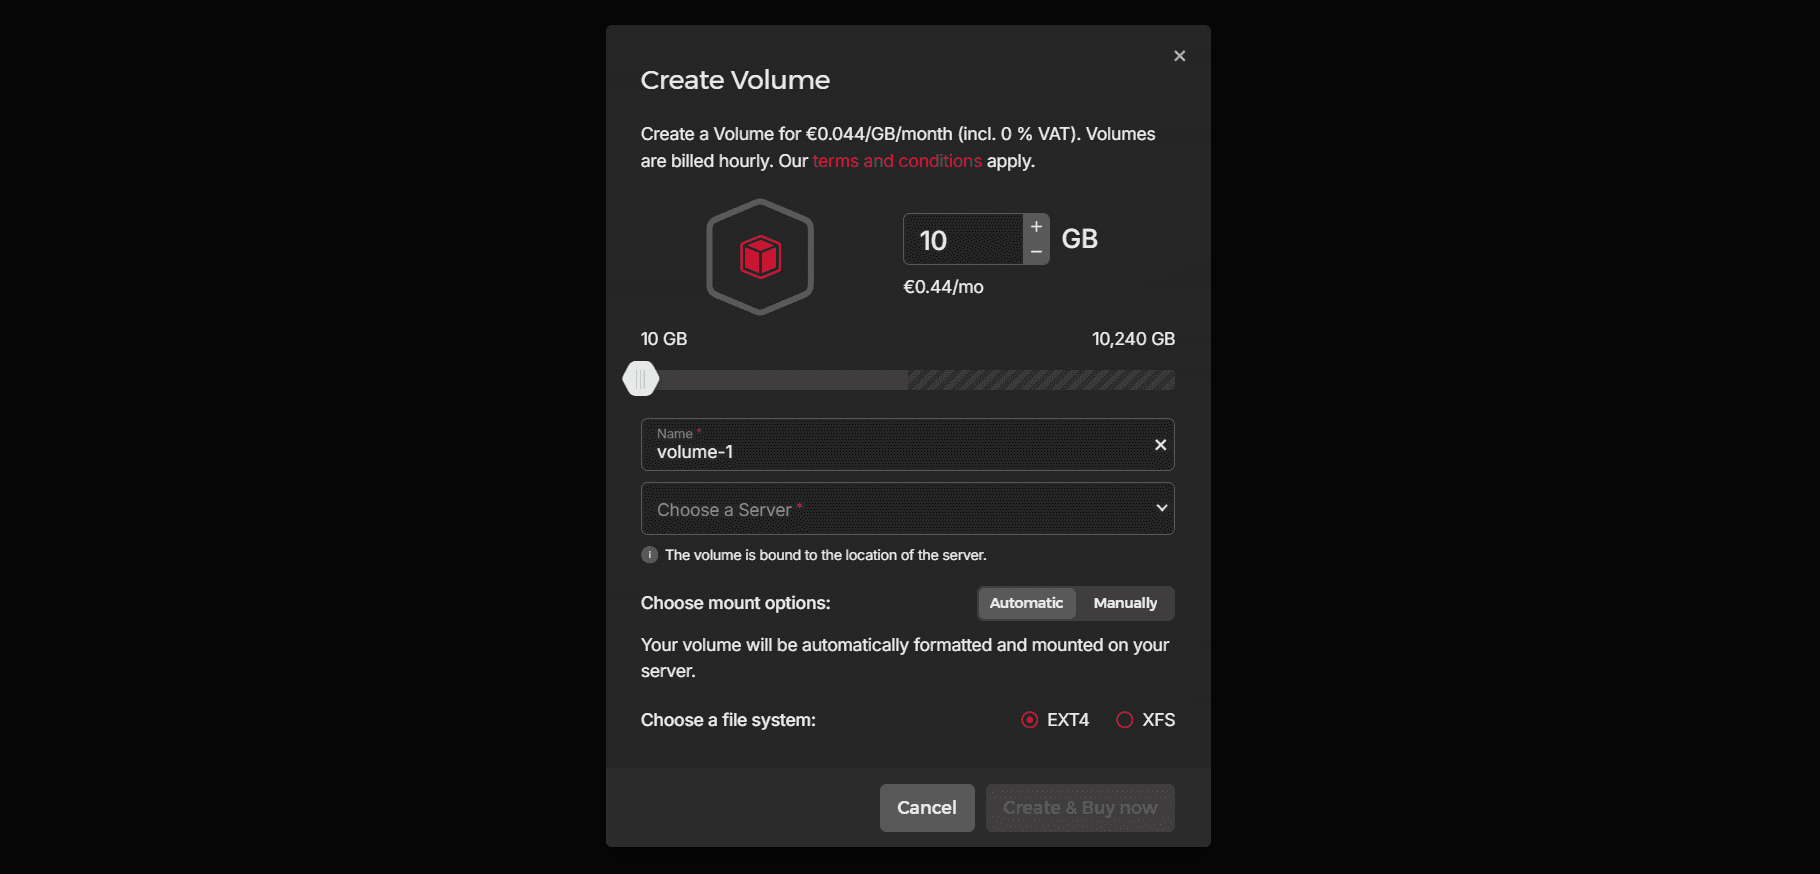Click the hatched section of the size slider
This screenshot has height=874, width=1820.
[1041, 380]
